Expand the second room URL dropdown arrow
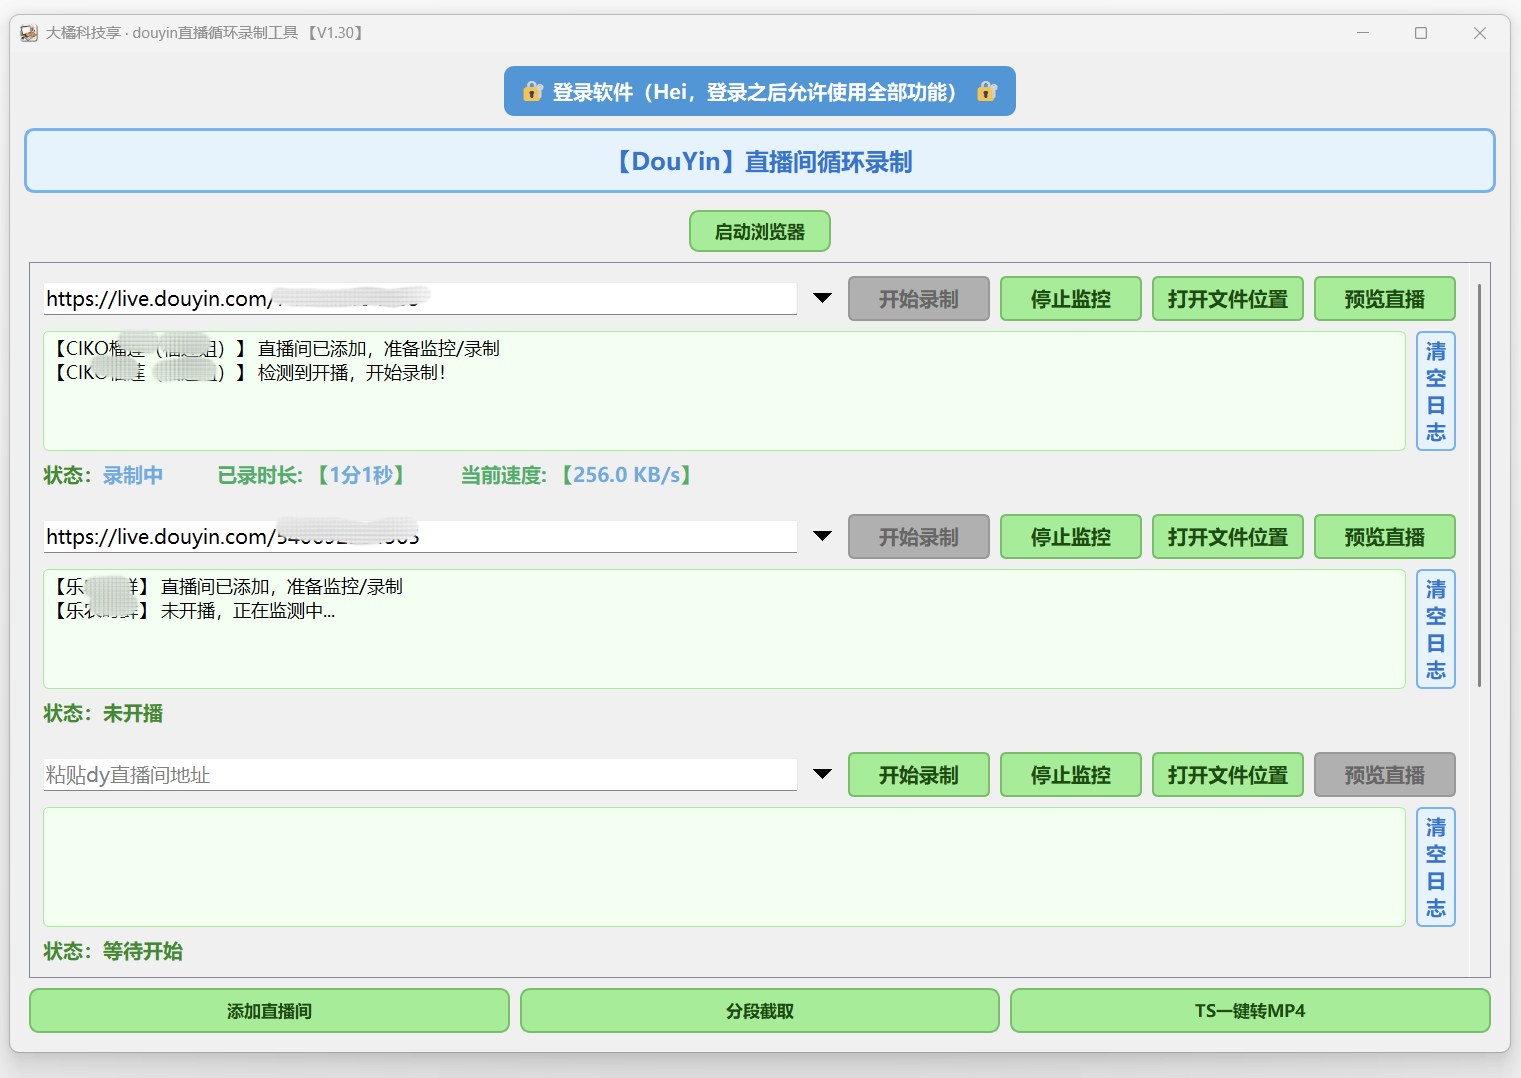Screen dimensions: 1521x1078 click(x=822, y=536)
